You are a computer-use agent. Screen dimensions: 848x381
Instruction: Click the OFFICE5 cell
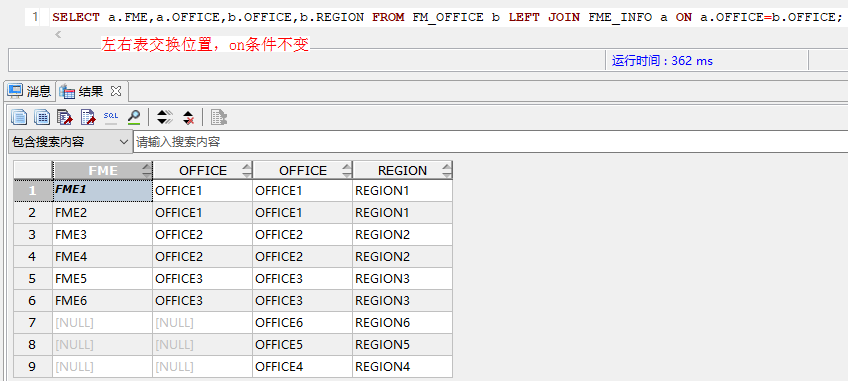coord(303,344)
